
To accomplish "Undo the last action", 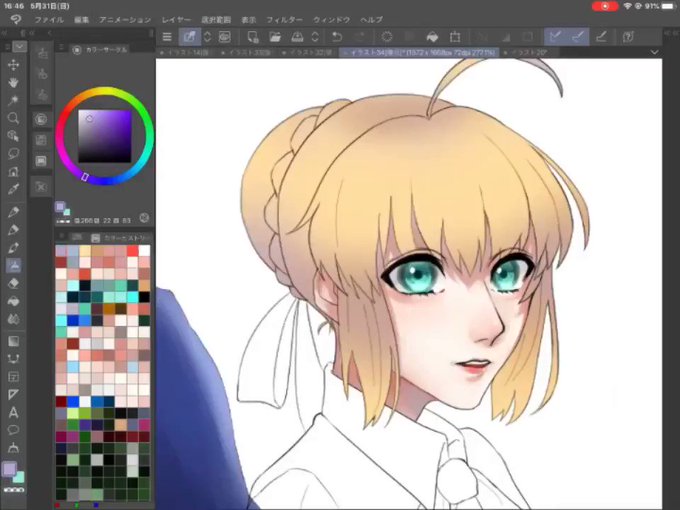I will coord(337,37).
